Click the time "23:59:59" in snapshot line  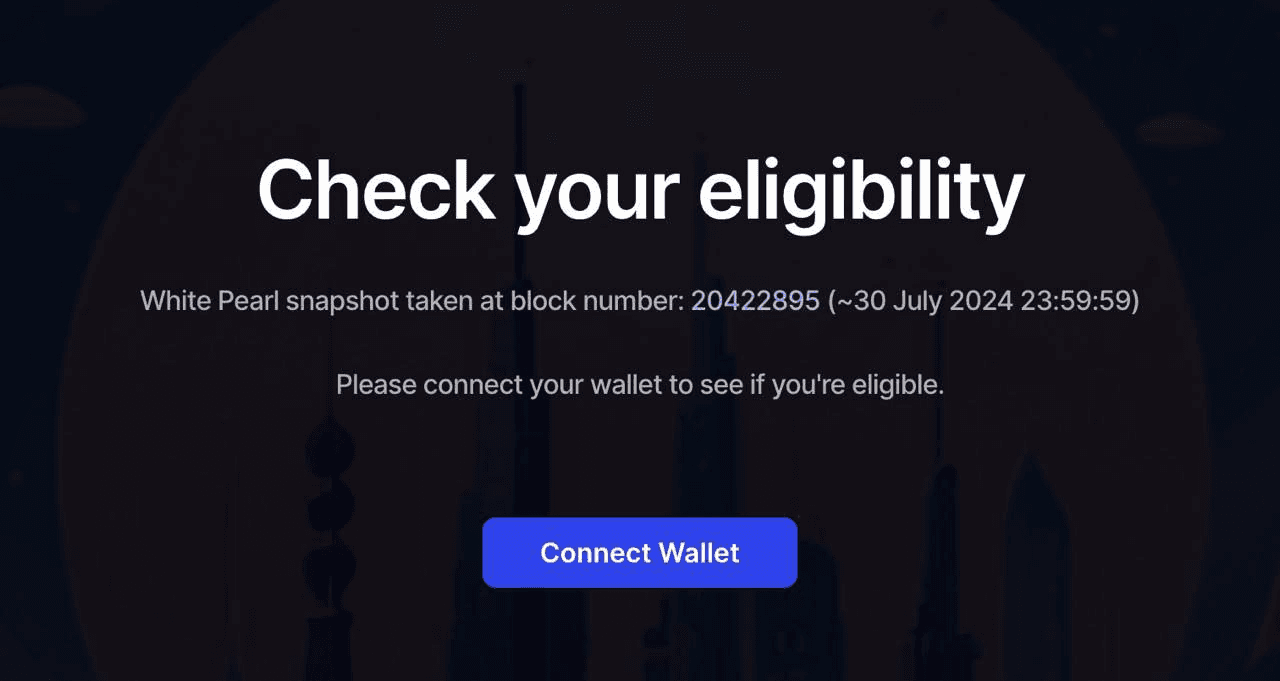pyautogui.click(x=1075, y=300)
